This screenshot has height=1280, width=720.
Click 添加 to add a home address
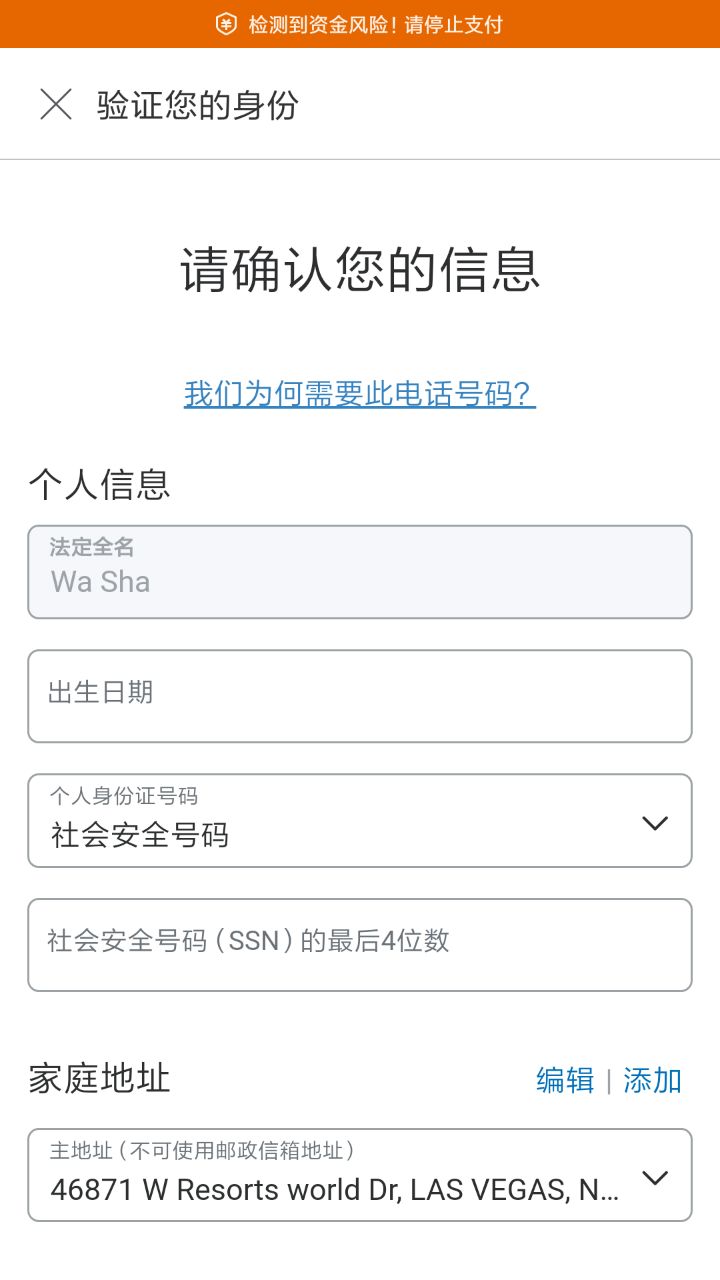[x=652, y=1080]
